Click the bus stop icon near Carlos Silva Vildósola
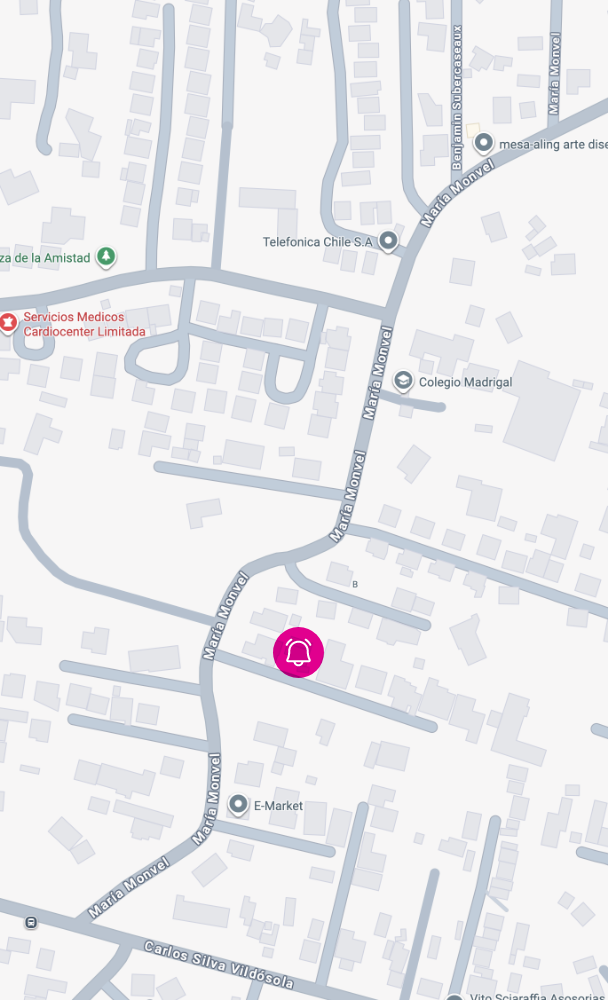Viewport: 608px width, 1000px height. pyautogui.click(x=31, y=922)
